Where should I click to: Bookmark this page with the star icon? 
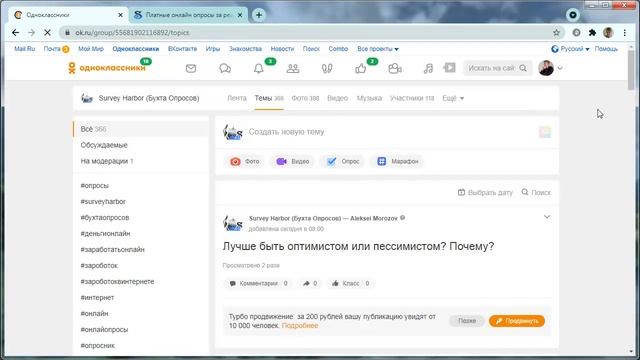(556, 33)
